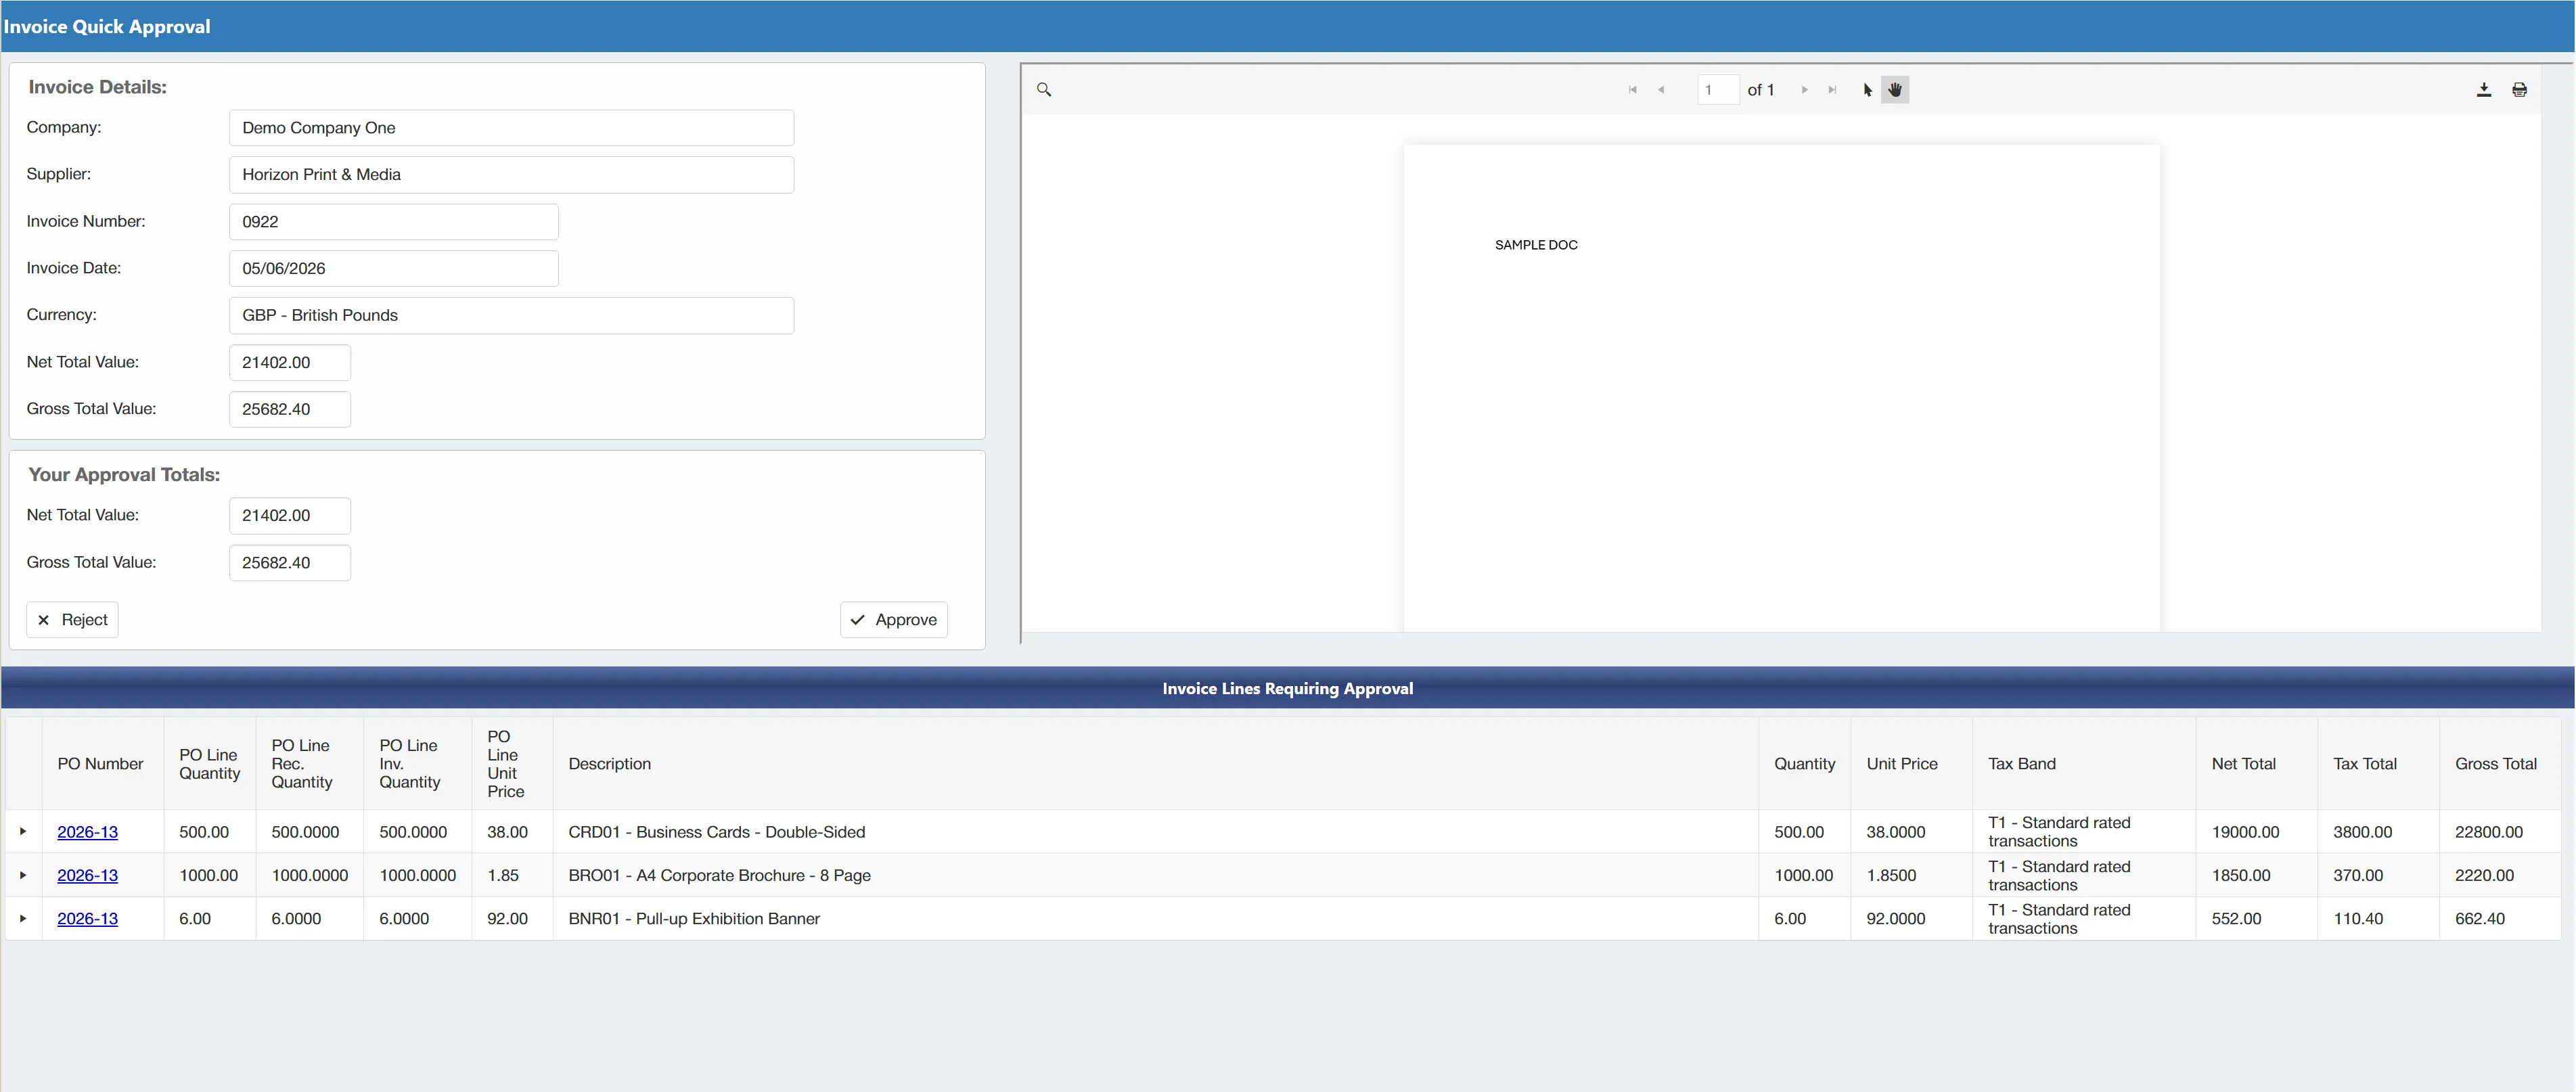Open PO 2026-13 link in Brochure row
2576x1092 pixels.
click(x=88, y=875)
